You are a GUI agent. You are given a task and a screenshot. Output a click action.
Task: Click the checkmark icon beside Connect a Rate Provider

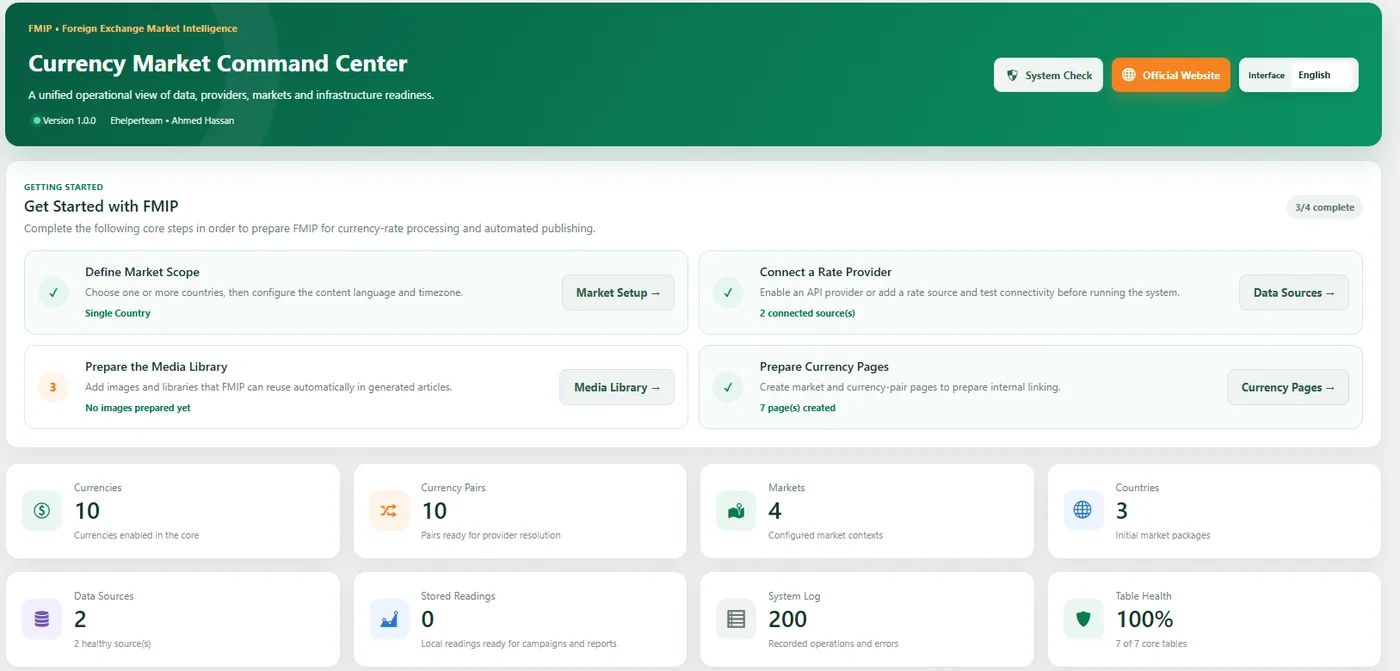[728, 293]
